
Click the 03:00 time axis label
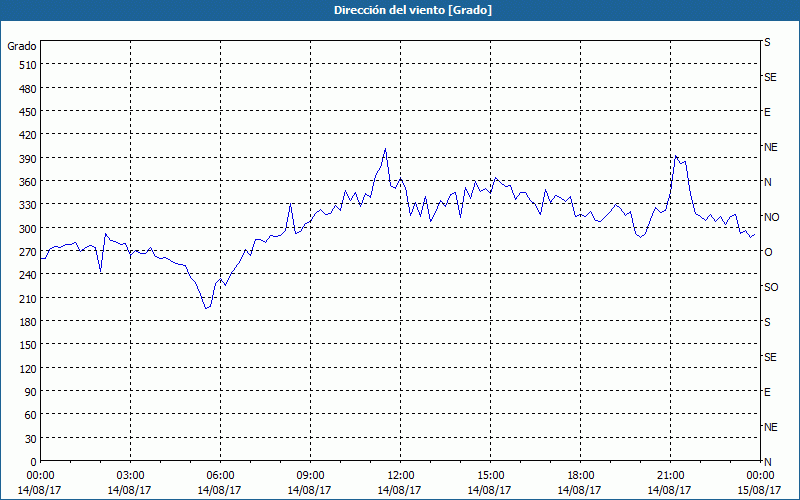(130, 476)
